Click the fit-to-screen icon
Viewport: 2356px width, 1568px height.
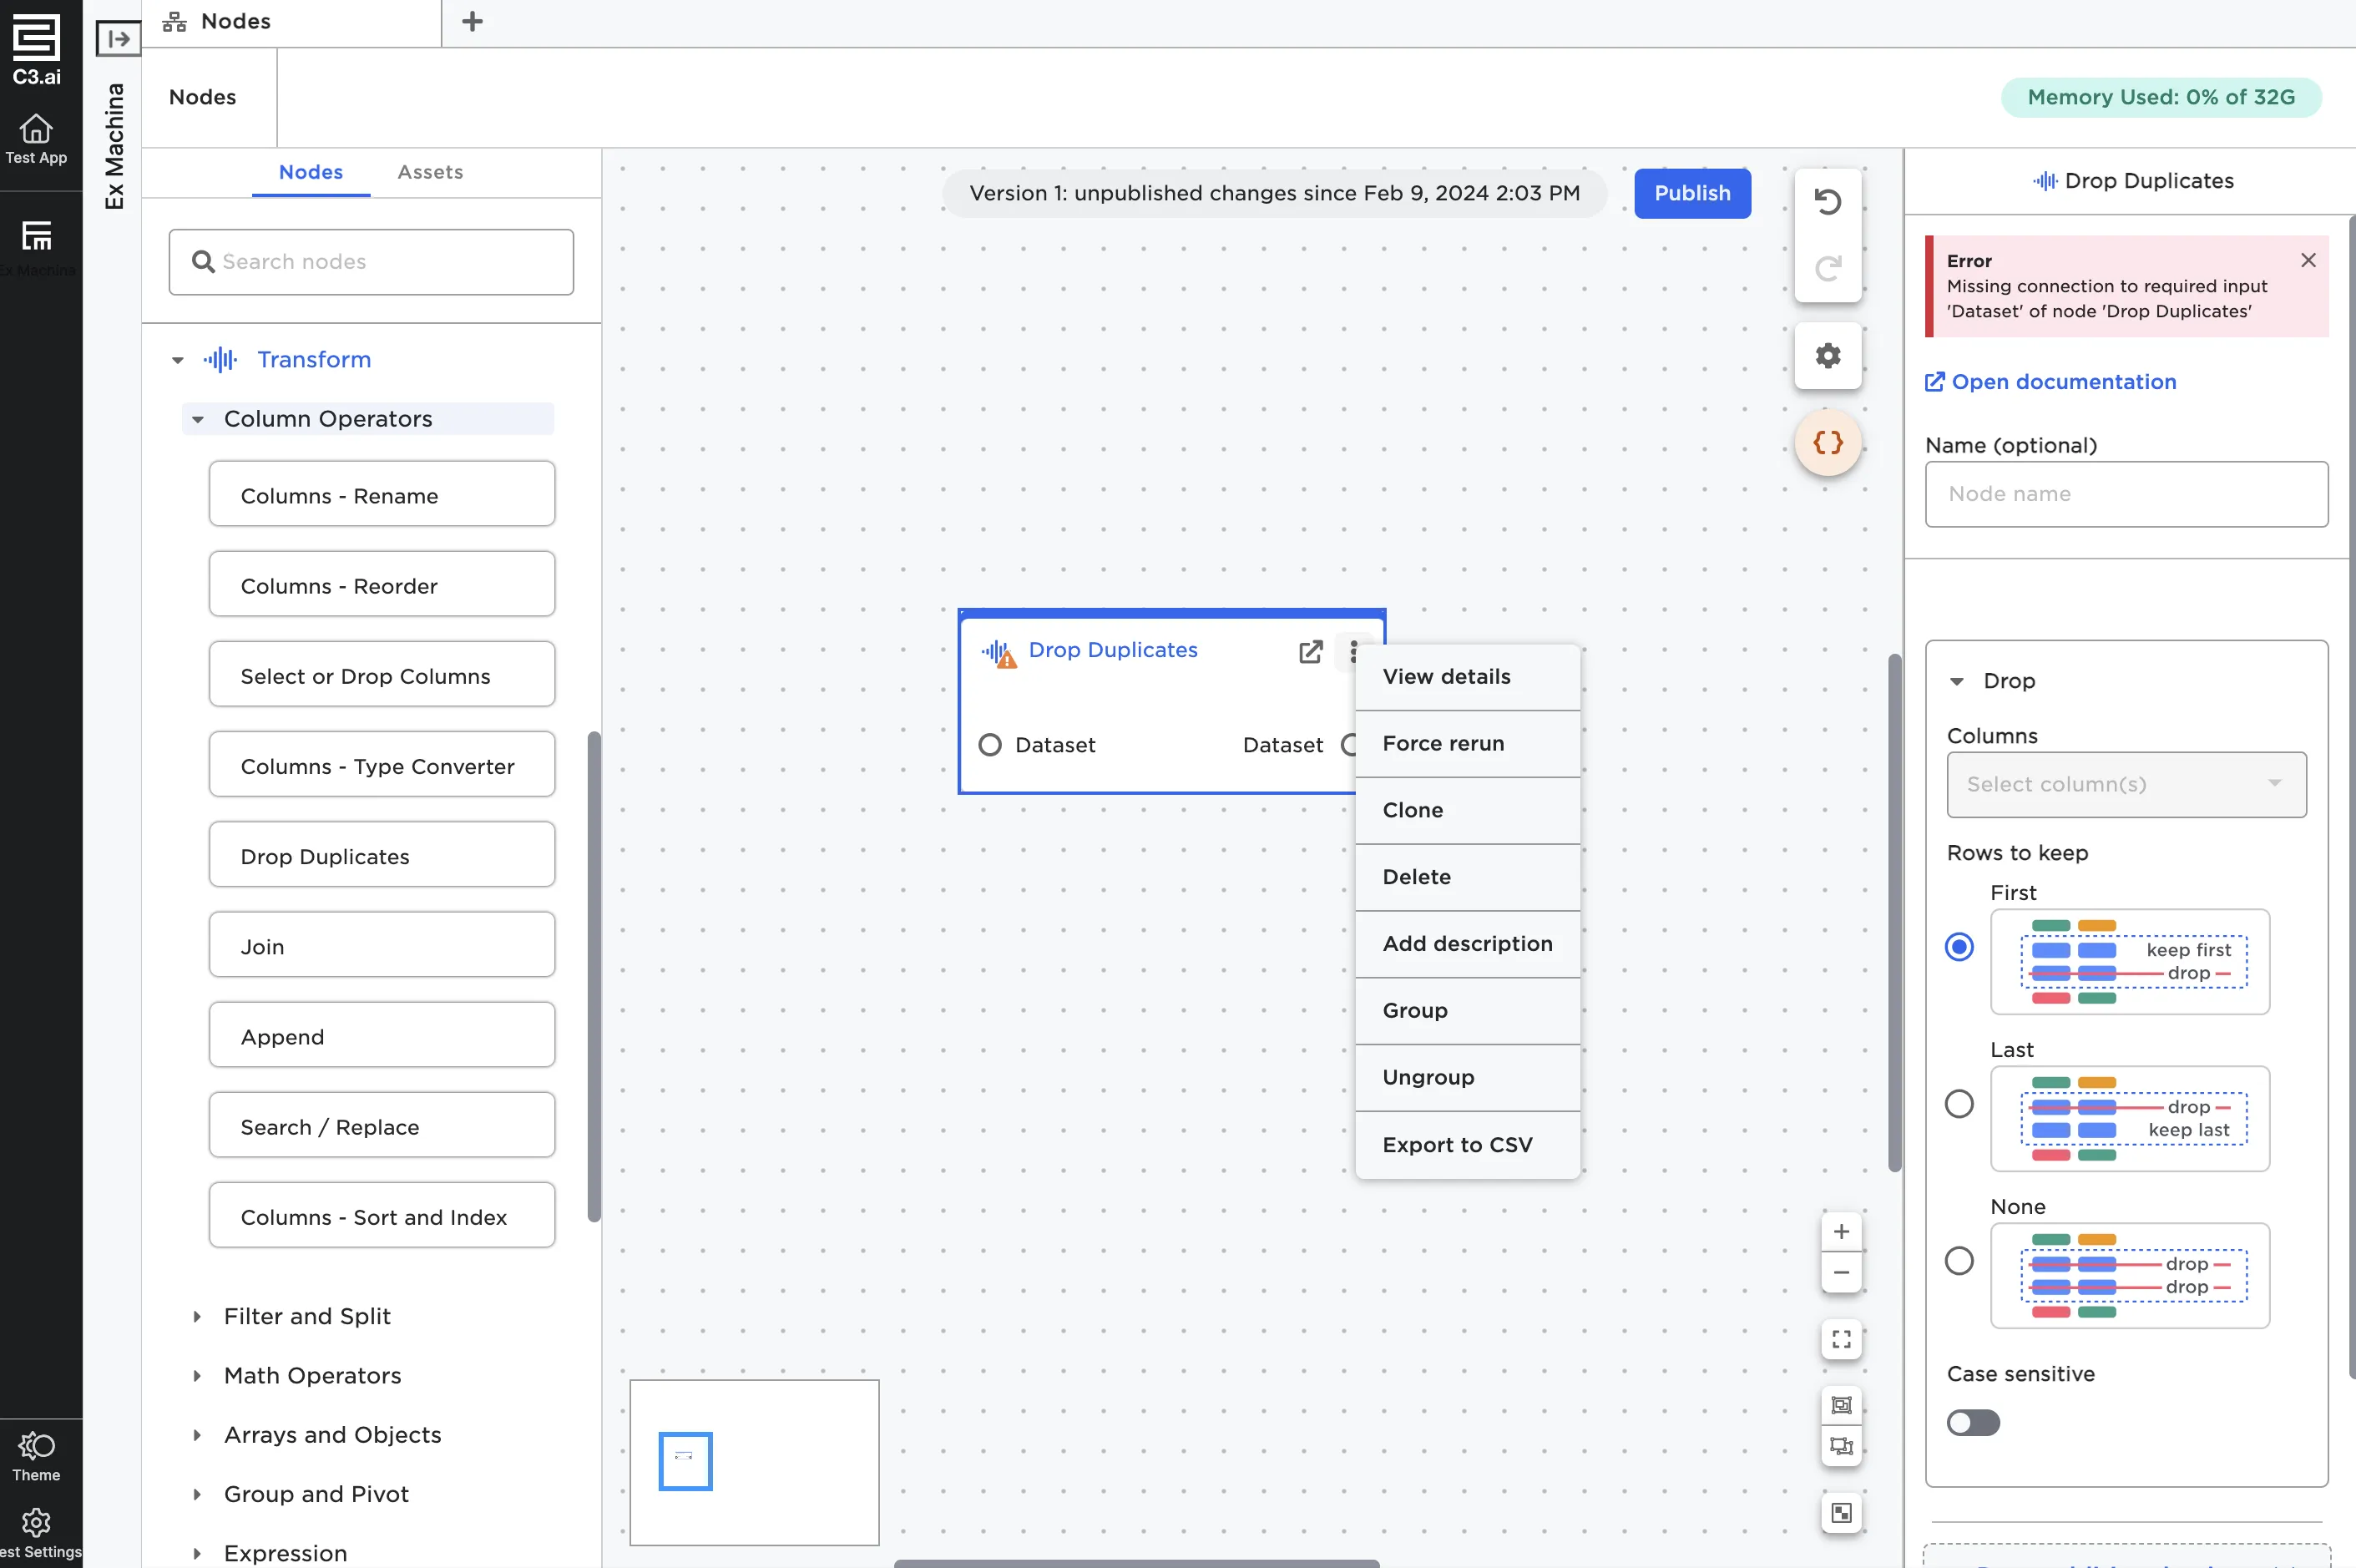pyautogui.click(x=1841, y=1339)
